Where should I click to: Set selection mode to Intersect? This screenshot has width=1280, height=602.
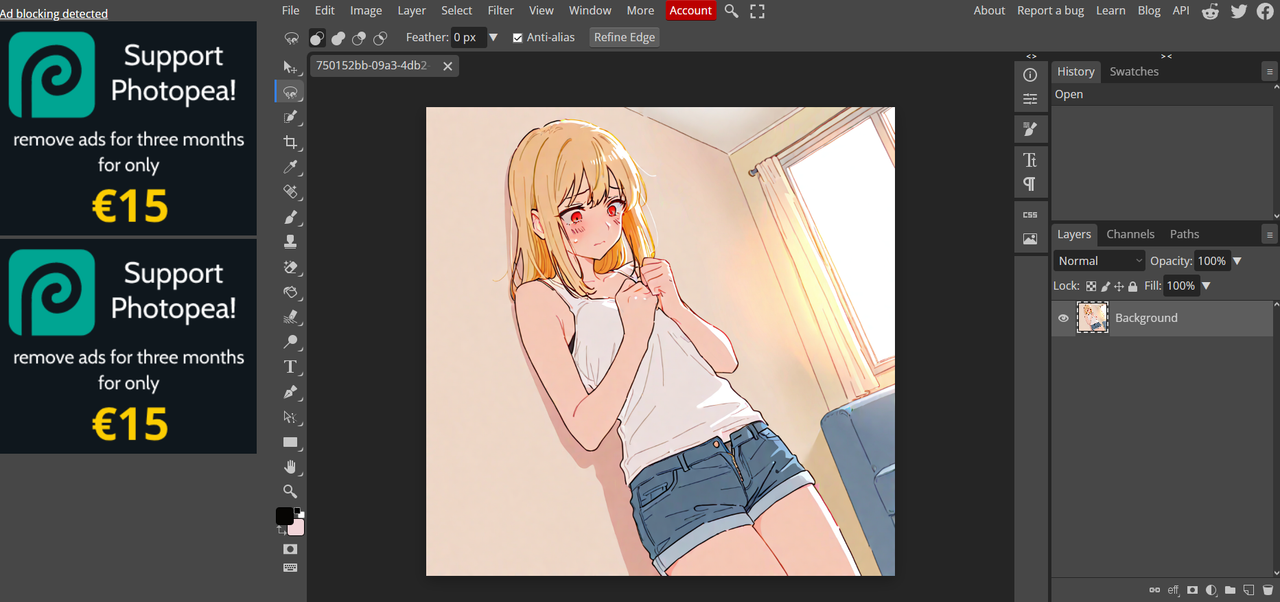click(380, 38)
